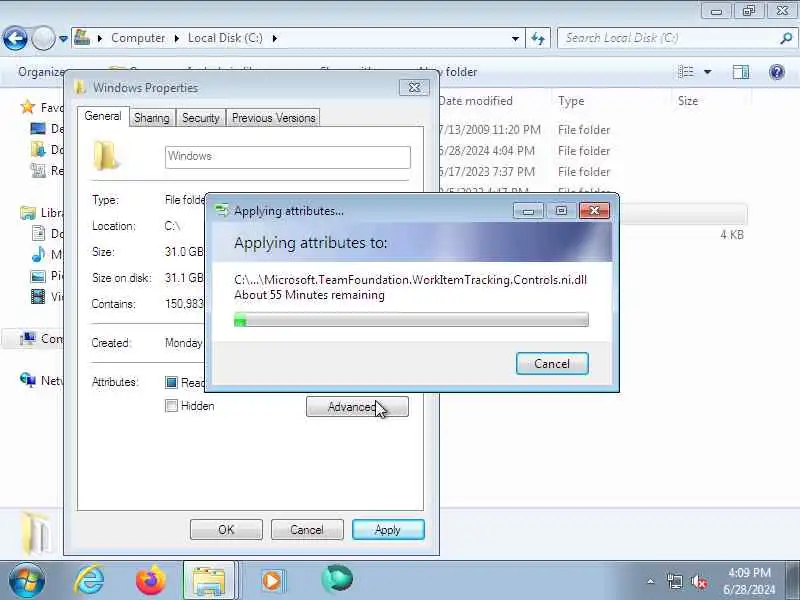Sort by the Size column header
Viewport: 800px width, 600px height.
pos(688,101)
